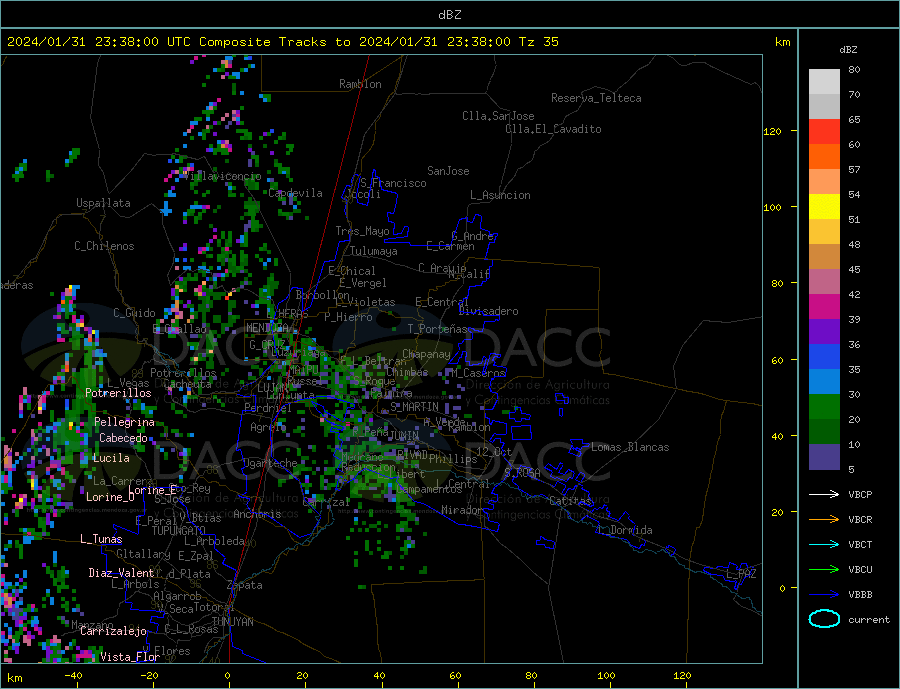Click the L_Tunas station label
This screenshot has height=689, width=900.
[101, 539]
